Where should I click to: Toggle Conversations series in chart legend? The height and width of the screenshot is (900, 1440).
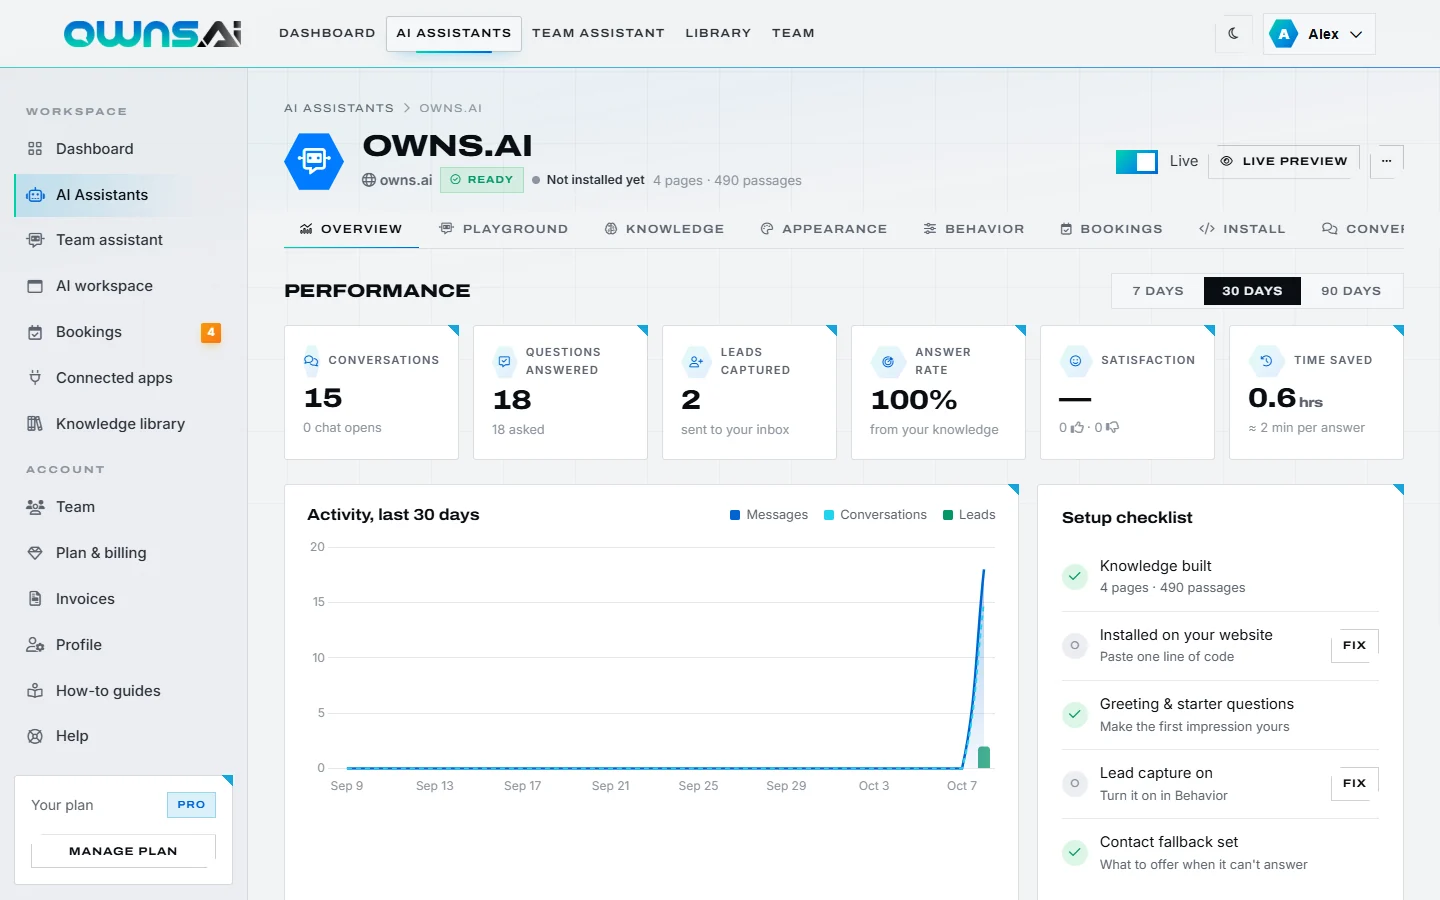pyautogui.click(x=874, y=515)
